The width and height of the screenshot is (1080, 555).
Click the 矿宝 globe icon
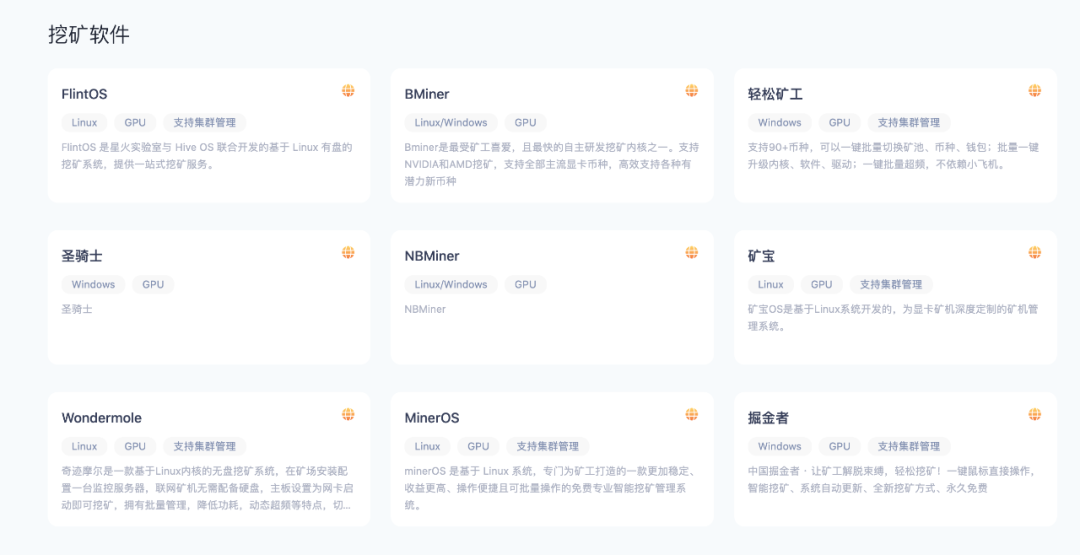1035,253
